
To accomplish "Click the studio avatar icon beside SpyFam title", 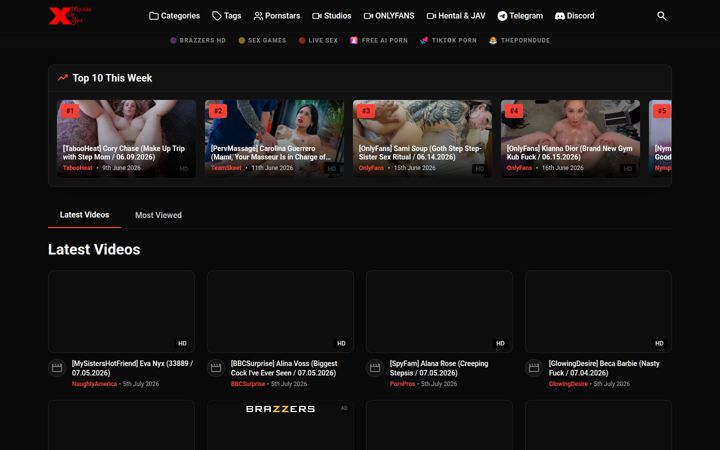I will pyautogui.click(x=375, y=368).
